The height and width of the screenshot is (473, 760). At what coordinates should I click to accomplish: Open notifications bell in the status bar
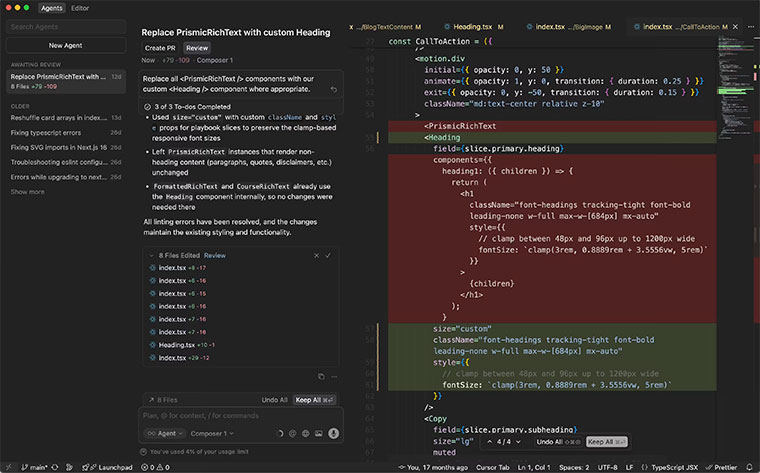(749, 467)
